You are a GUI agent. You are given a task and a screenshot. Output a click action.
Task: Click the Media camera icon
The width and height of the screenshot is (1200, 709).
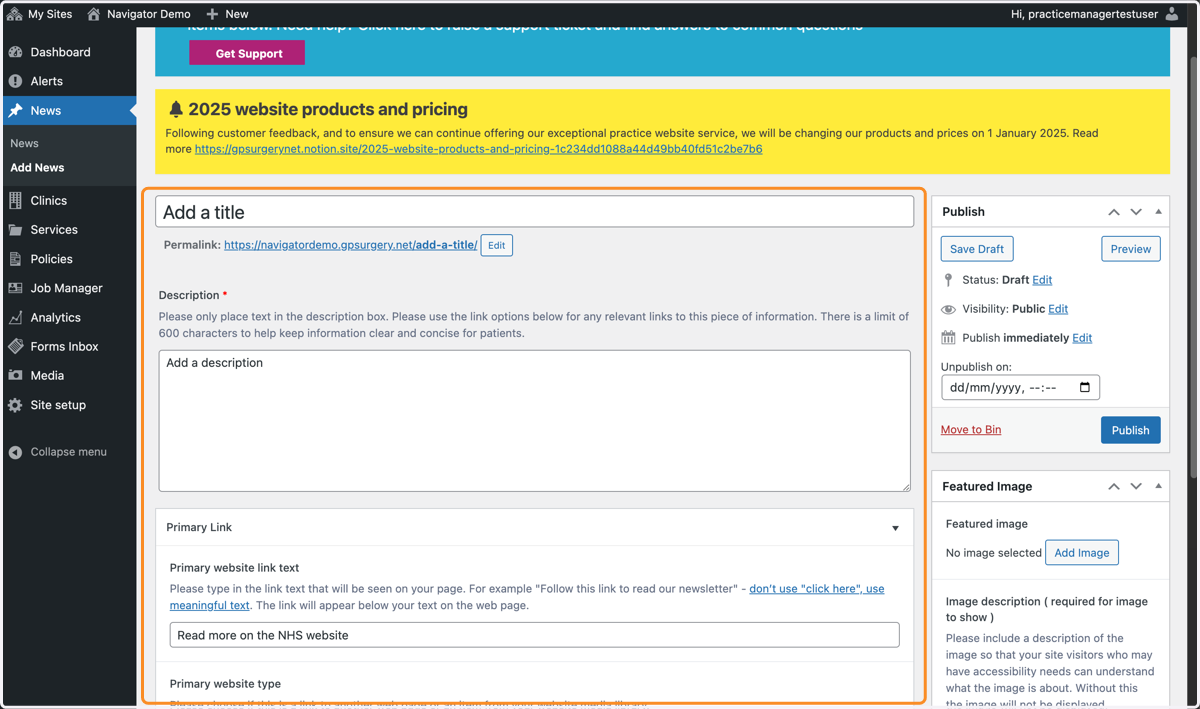pos(15,376)
